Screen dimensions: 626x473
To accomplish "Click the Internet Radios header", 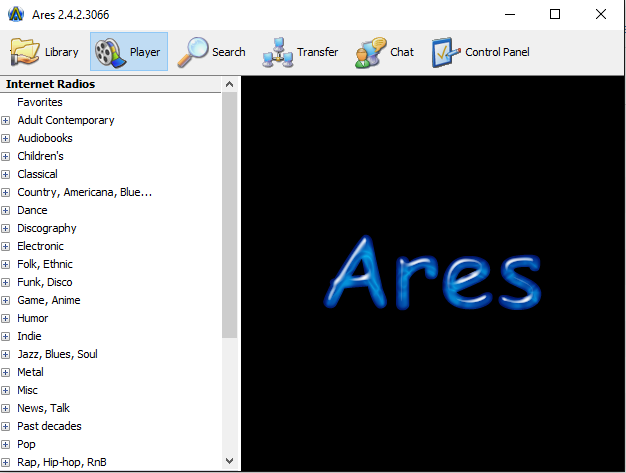I will 111,84.
